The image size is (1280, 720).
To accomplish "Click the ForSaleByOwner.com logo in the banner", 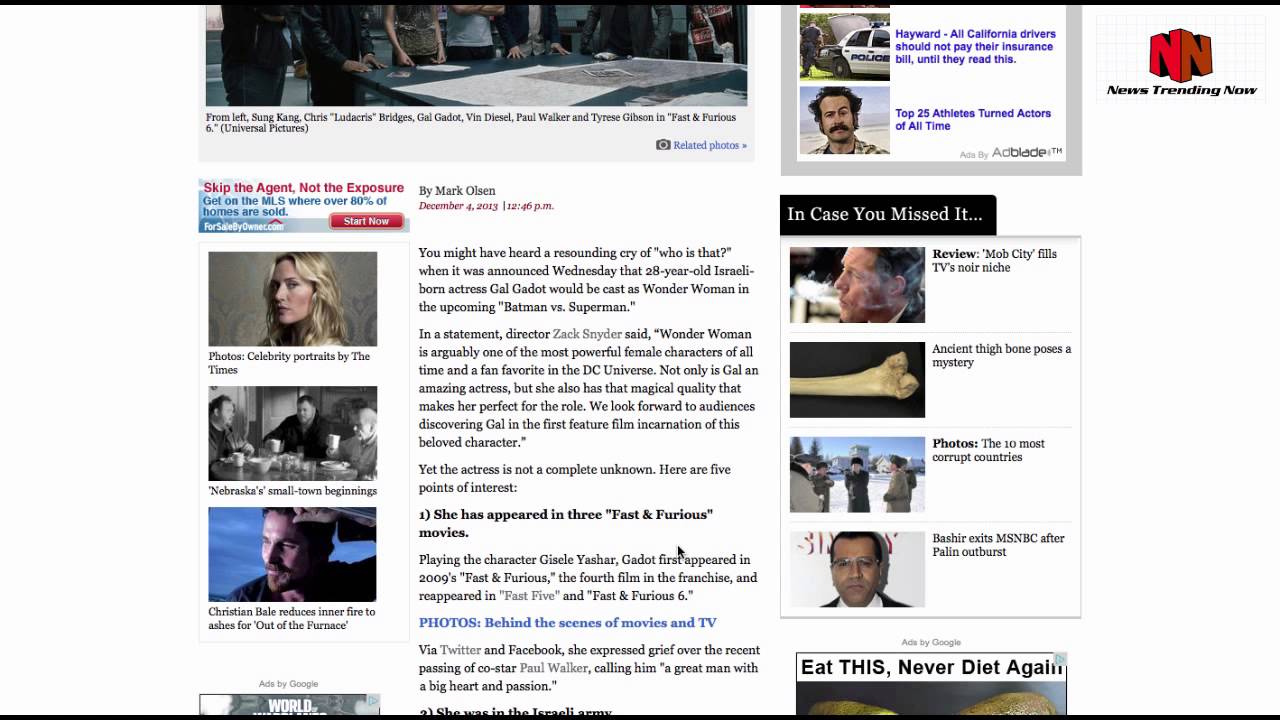I will 243,226.
